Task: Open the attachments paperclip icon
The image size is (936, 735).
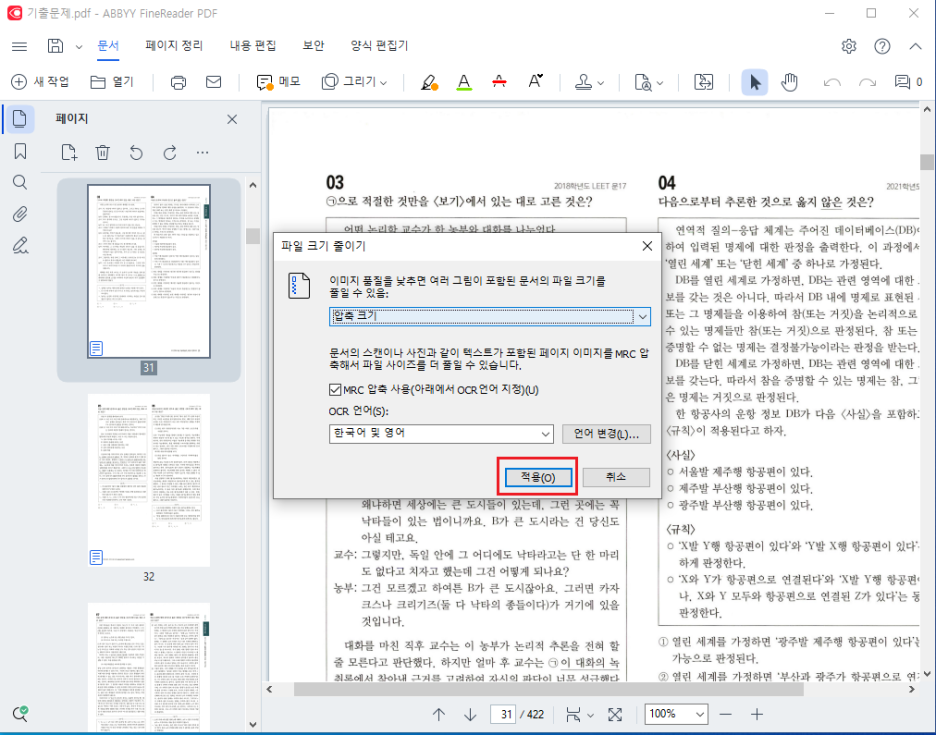Action: tap(20, 214)
